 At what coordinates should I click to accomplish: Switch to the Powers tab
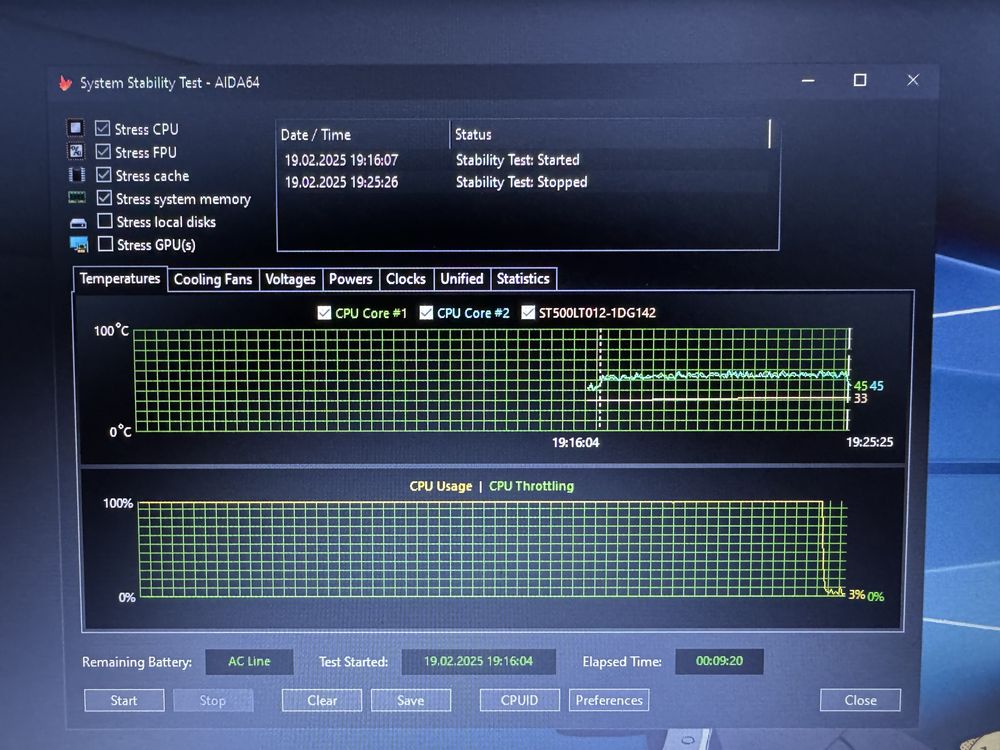tap(351, 279)
